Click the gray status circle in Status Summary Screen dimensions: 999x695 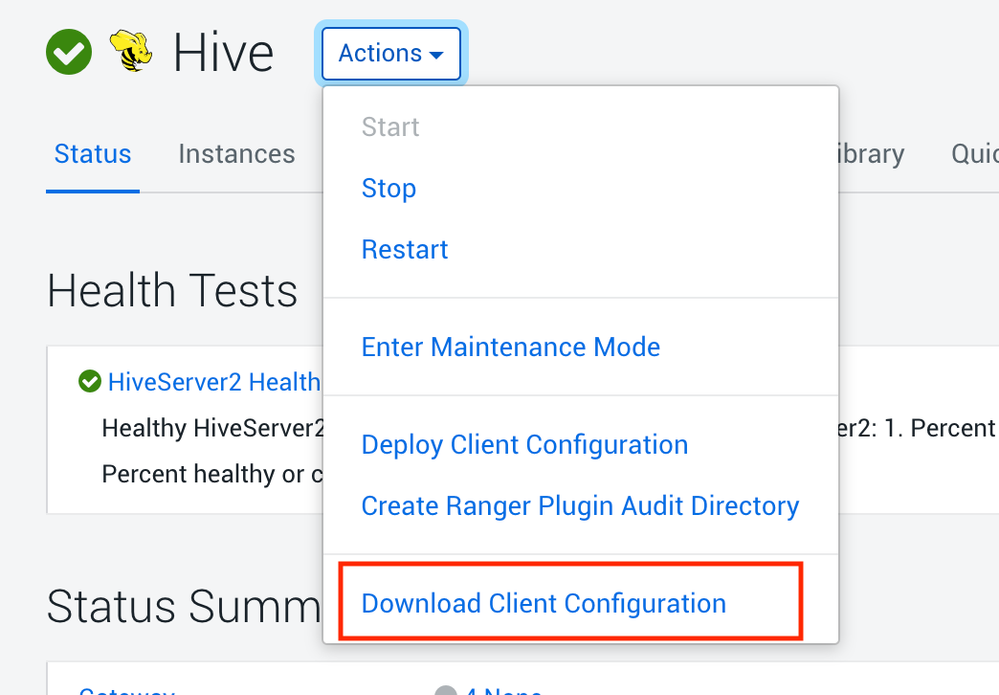click(x=446, y=690)
